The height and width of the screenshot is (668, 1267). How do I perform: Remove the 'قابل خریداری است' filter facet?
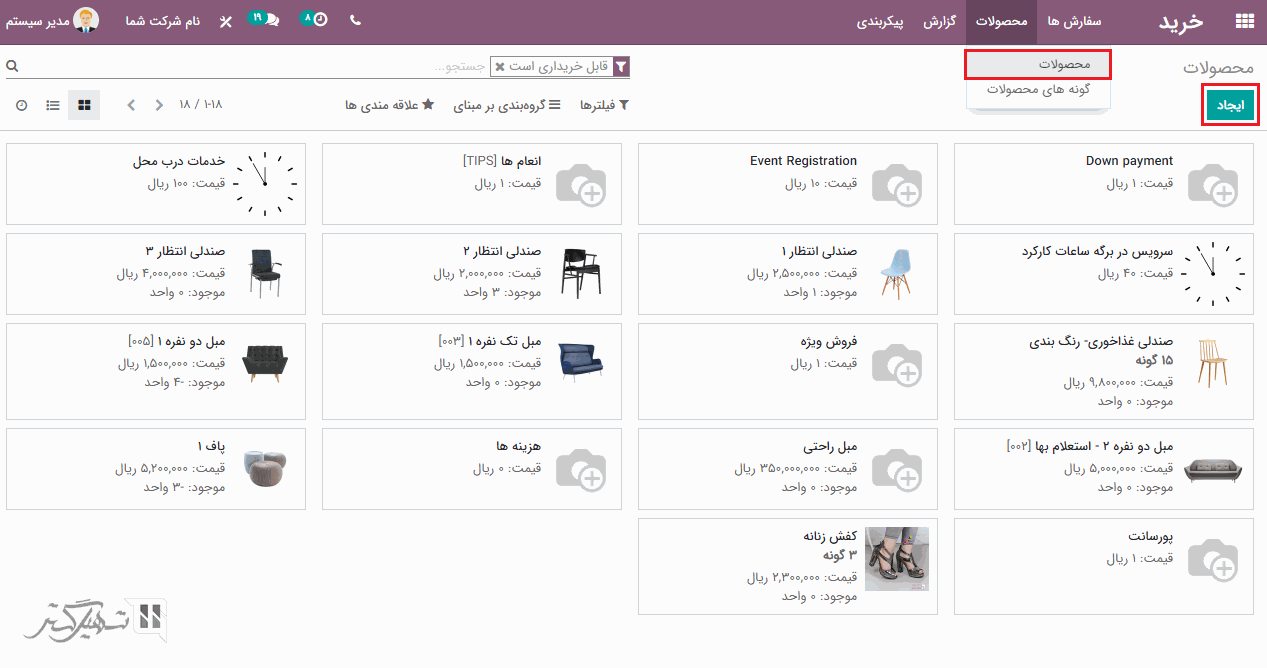500,67
